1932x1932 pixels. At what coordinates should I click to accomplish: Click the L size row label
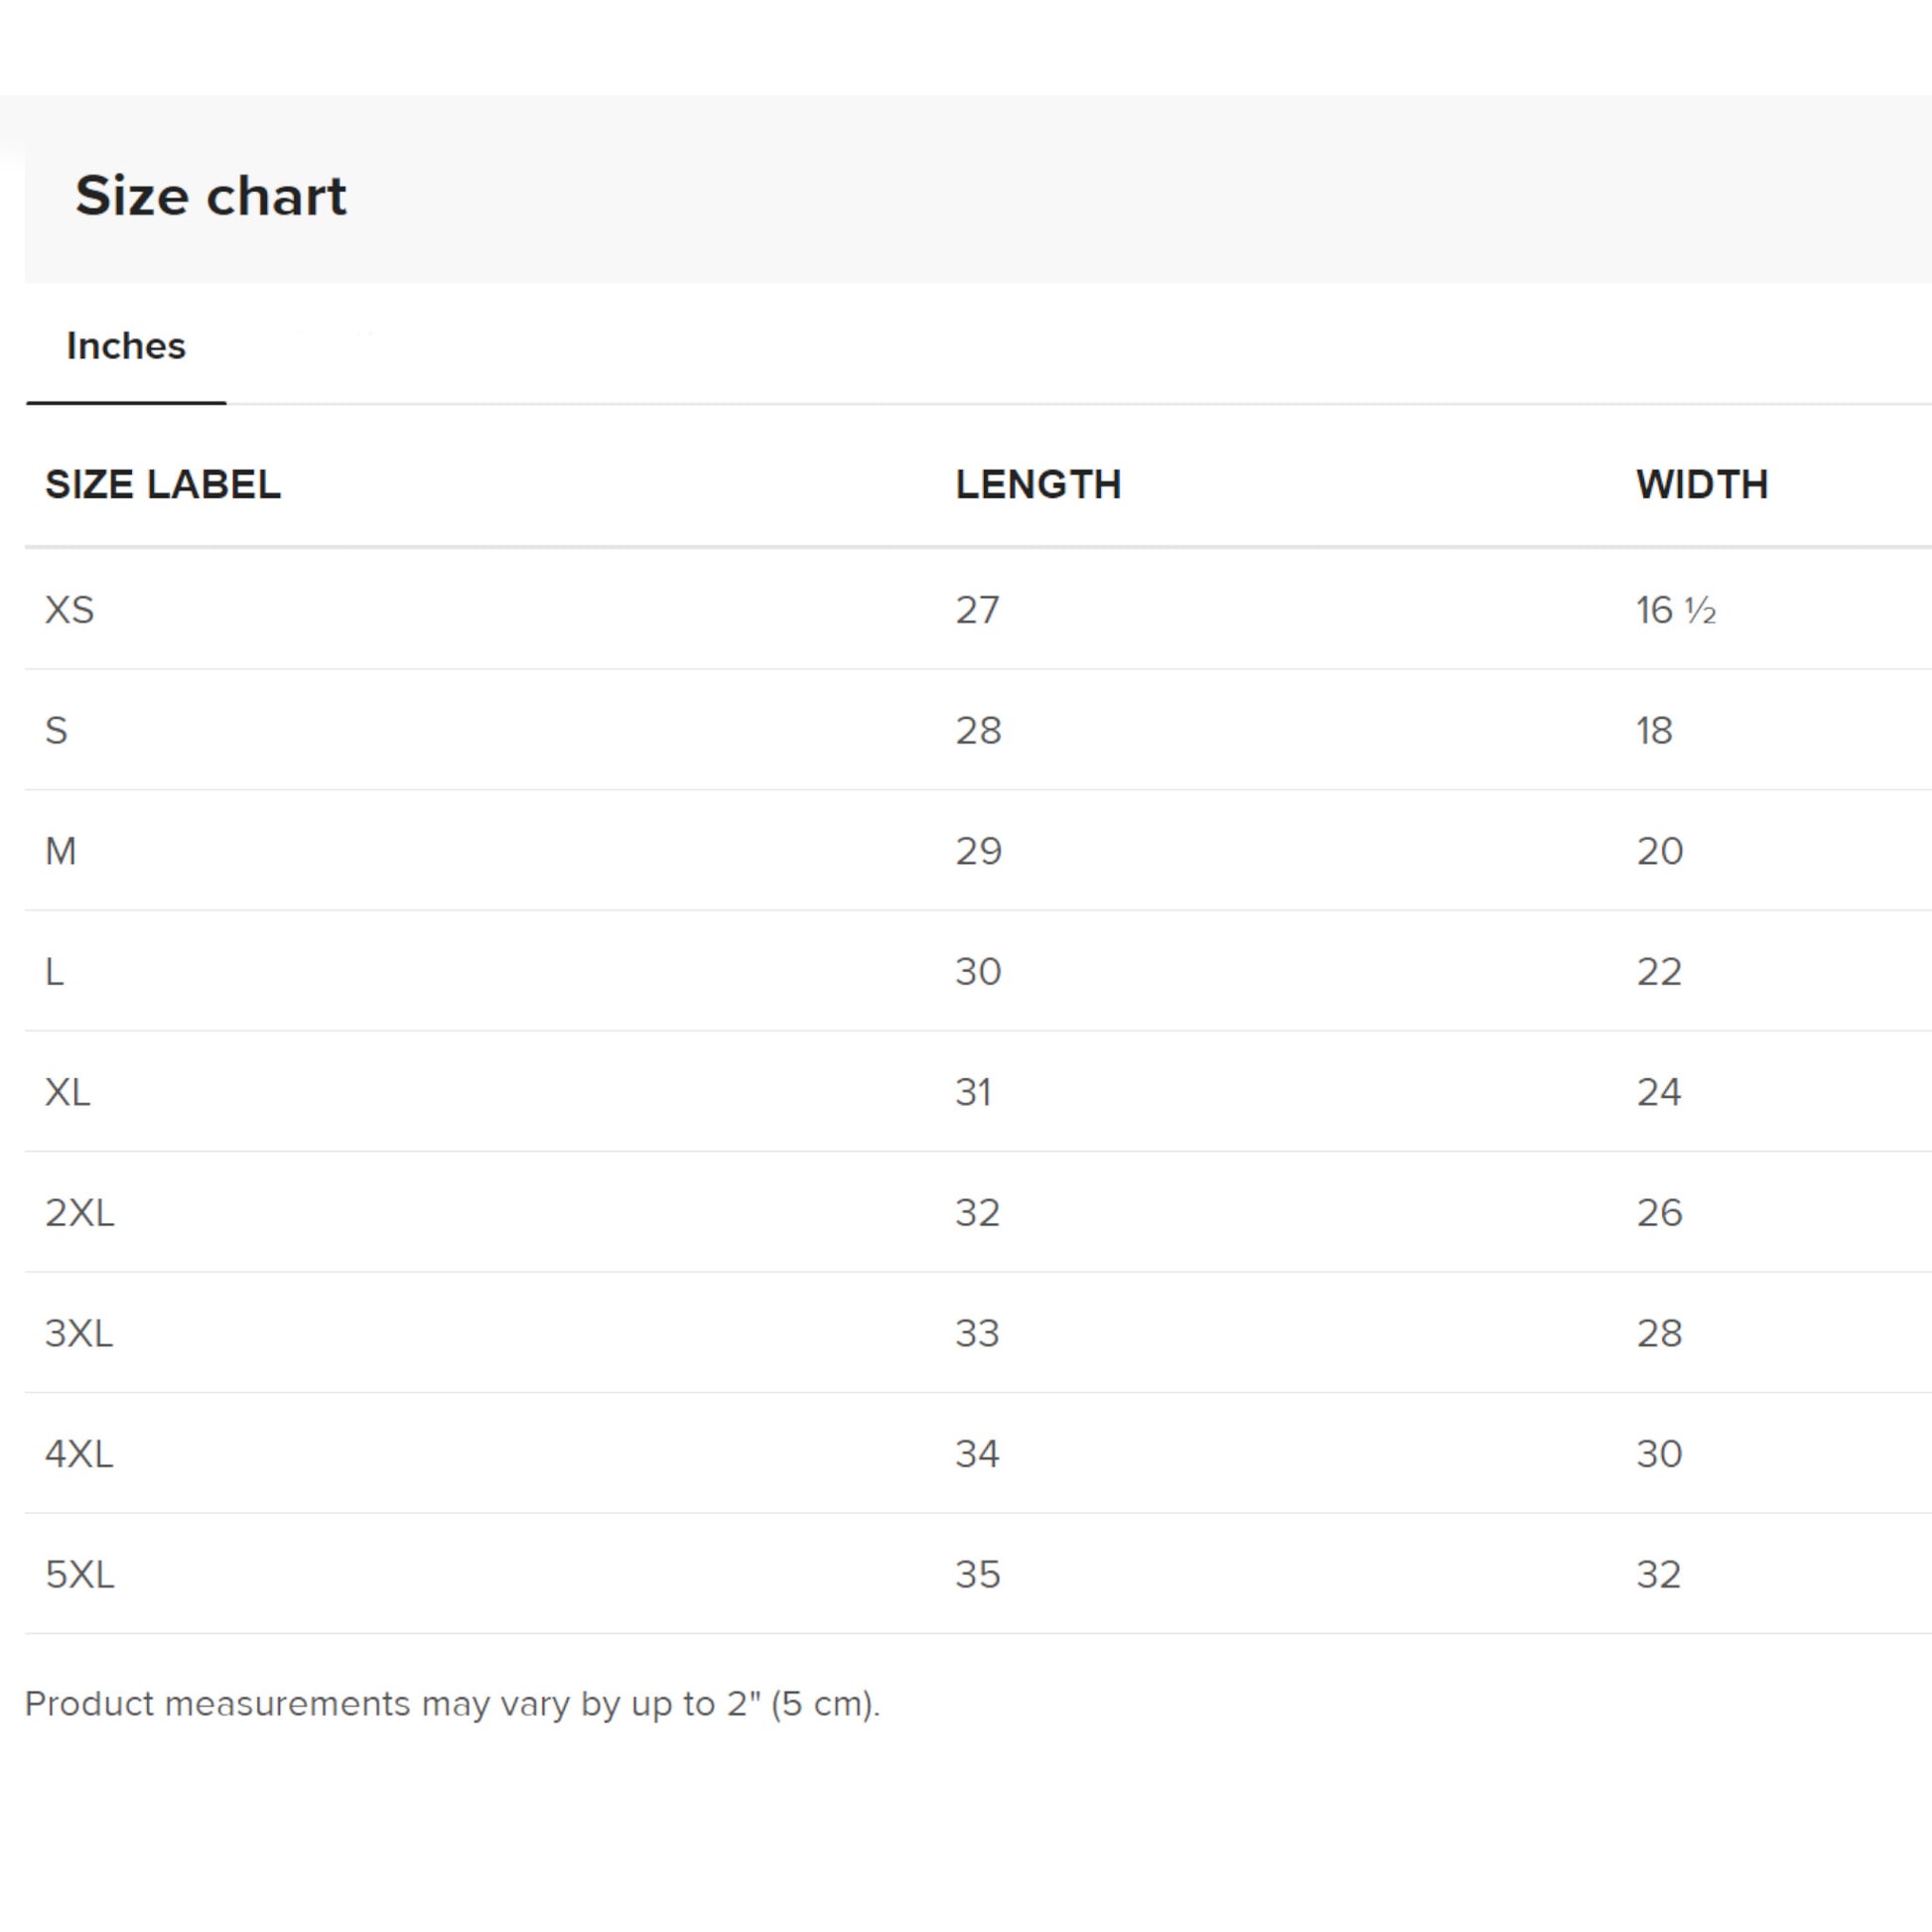(54, 972)
